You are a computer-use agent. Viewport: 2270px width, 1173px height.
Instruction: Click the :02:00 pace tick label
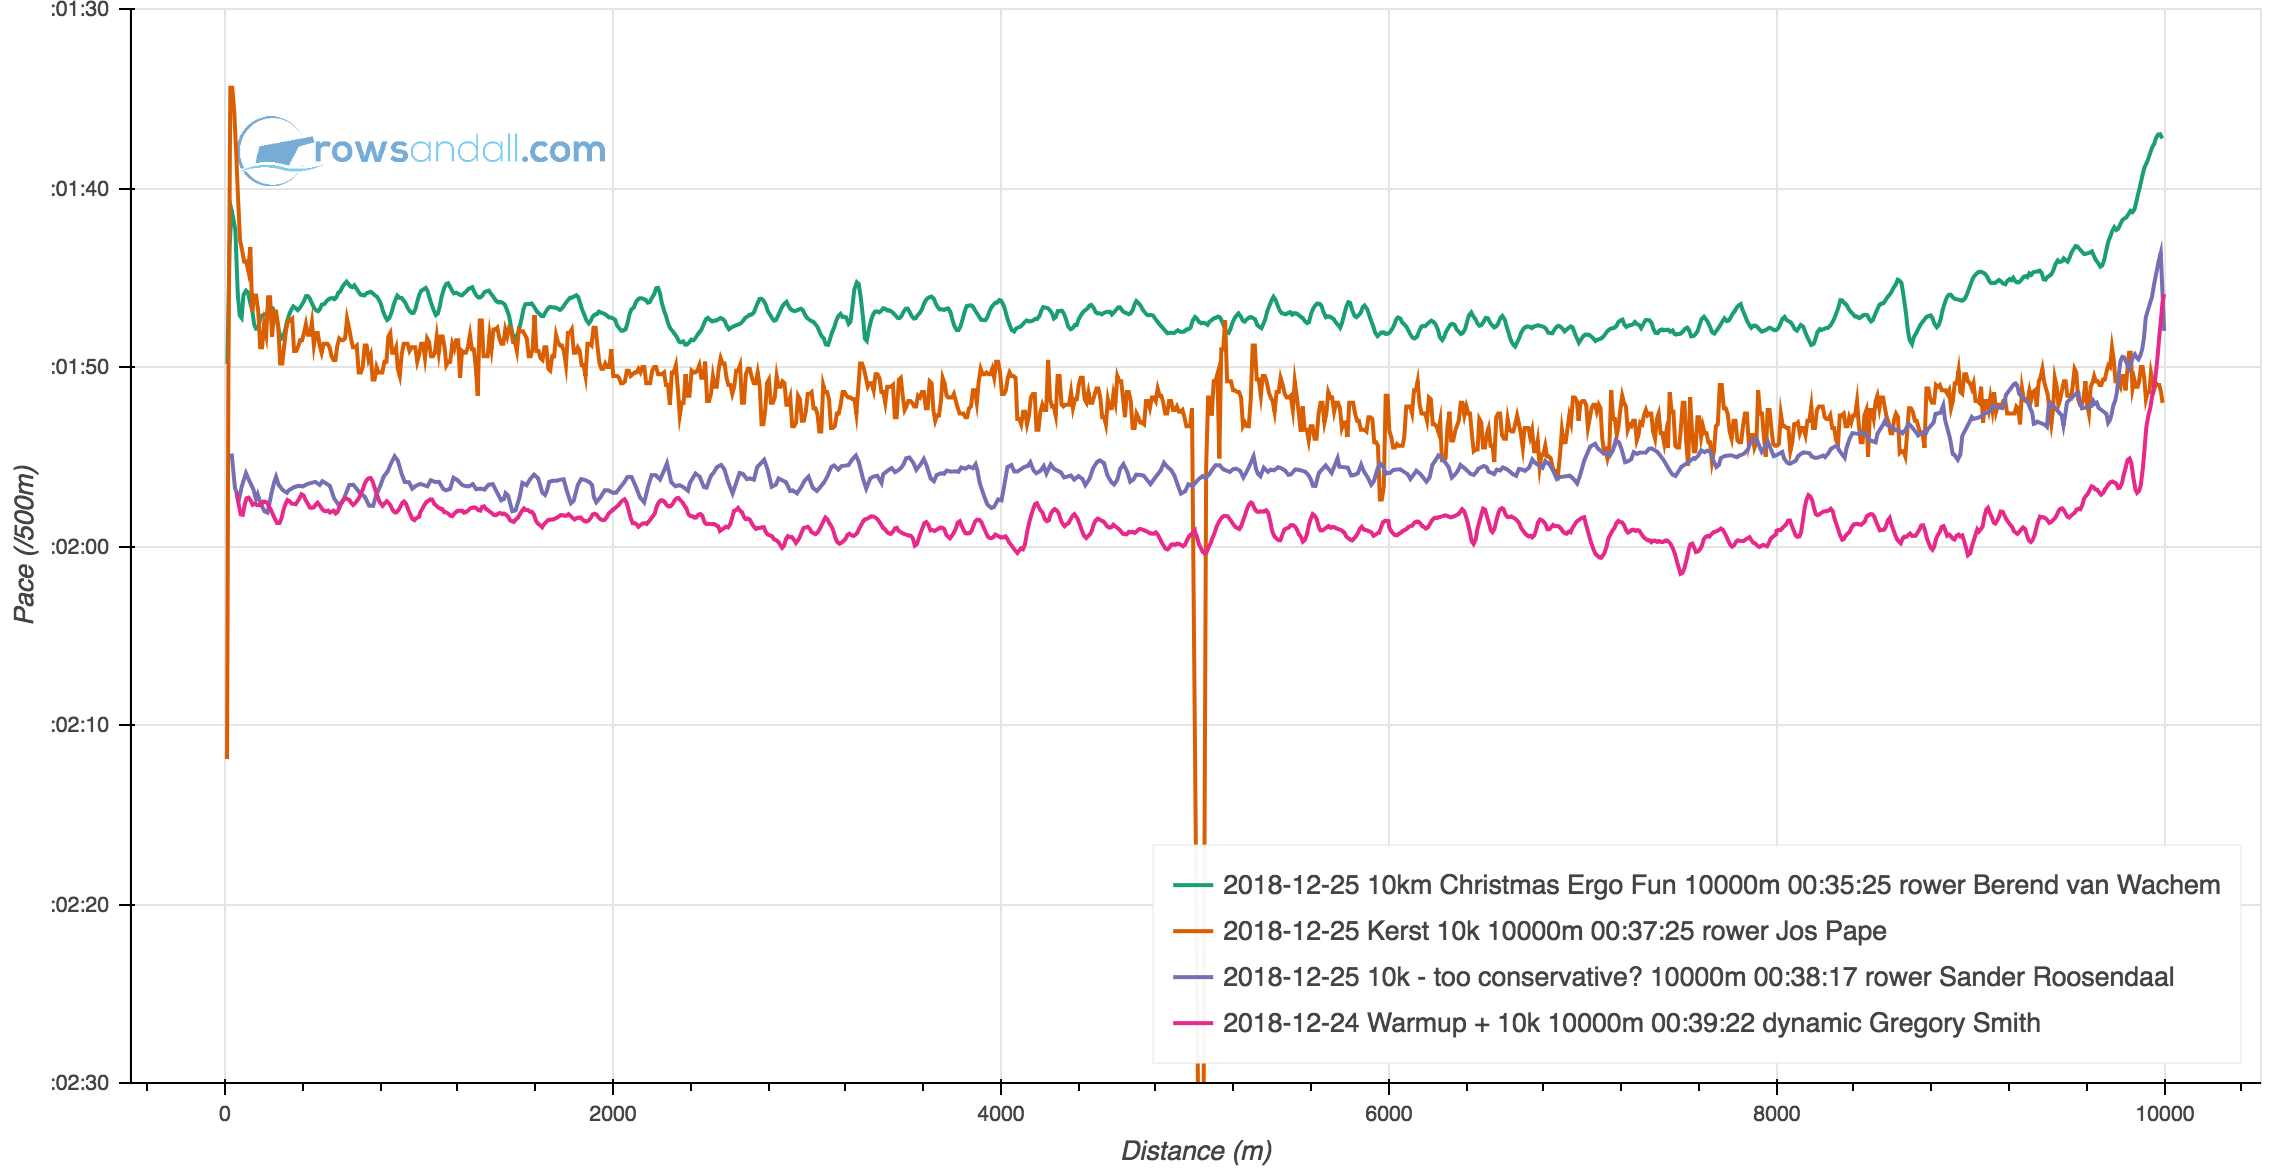(x=80, y=547)
